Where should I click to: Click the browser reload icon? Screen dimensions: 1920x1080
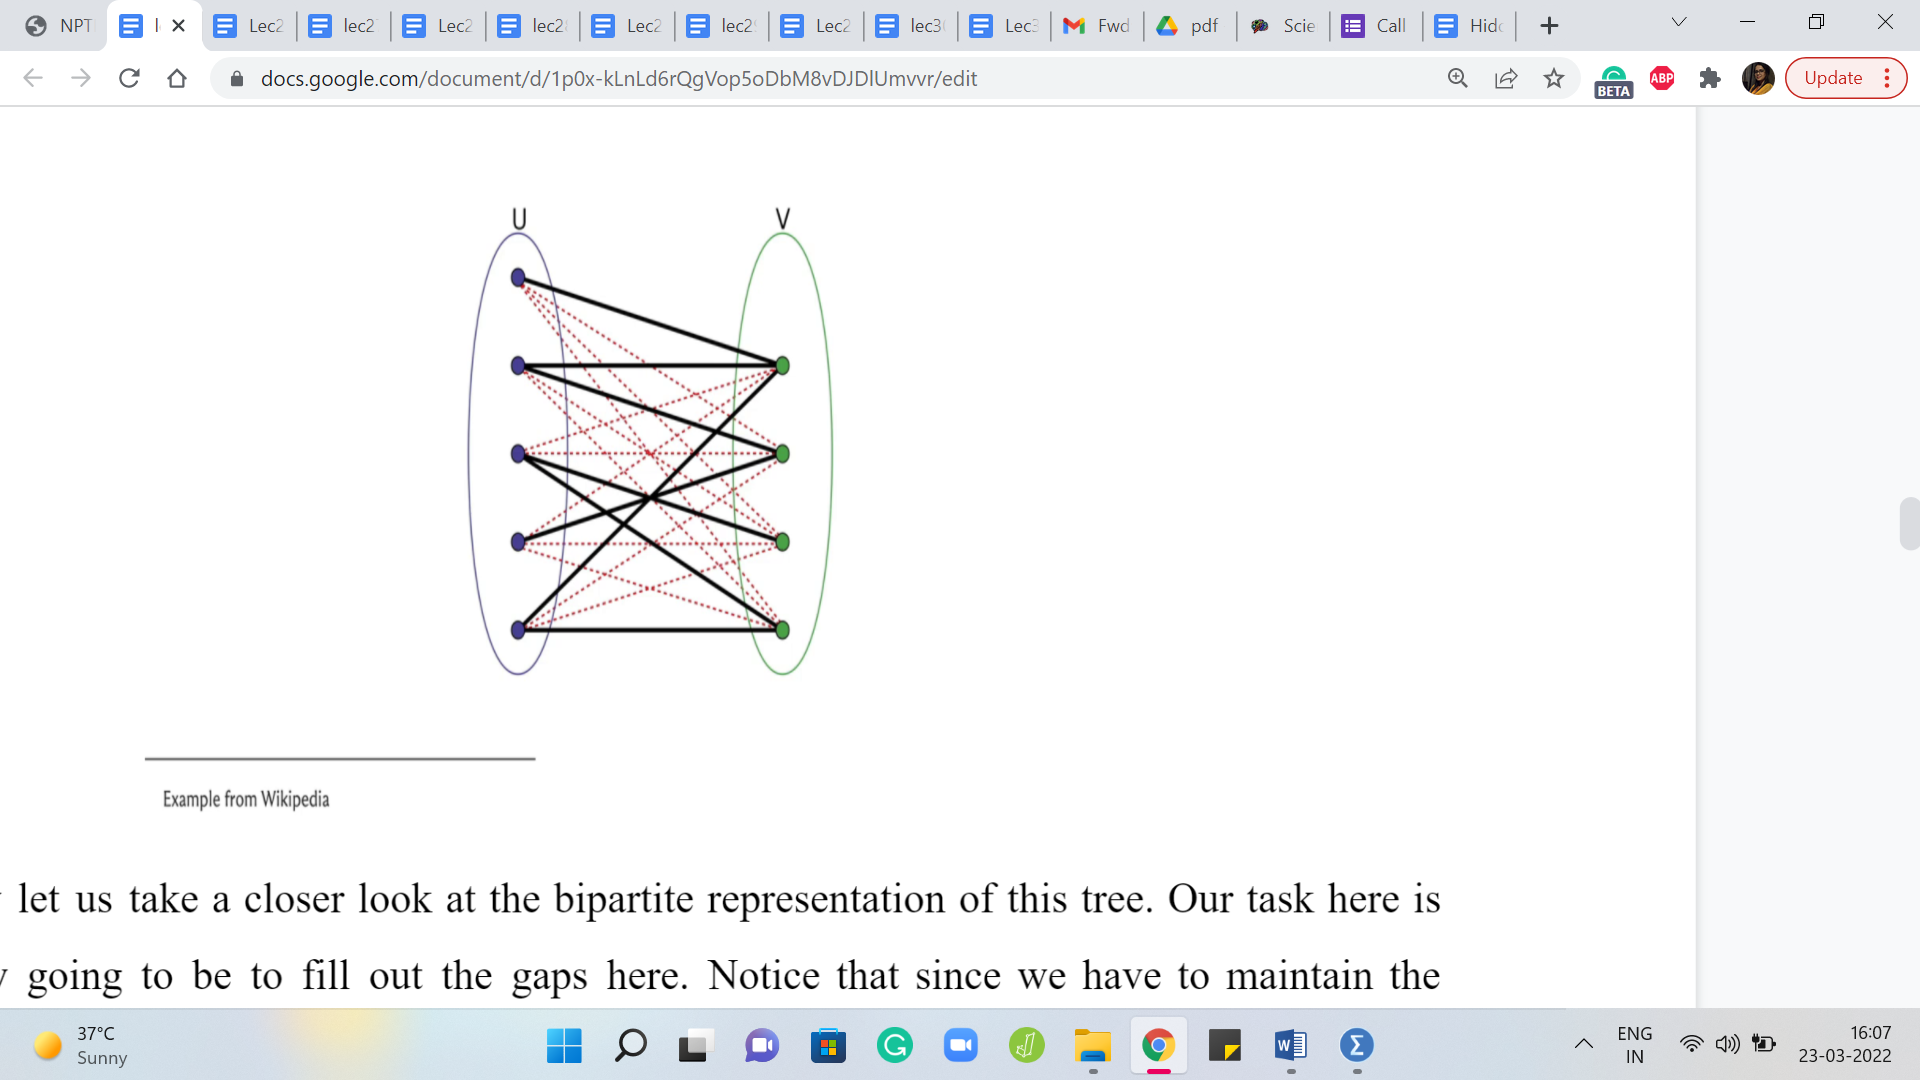[x=129, y=78]
